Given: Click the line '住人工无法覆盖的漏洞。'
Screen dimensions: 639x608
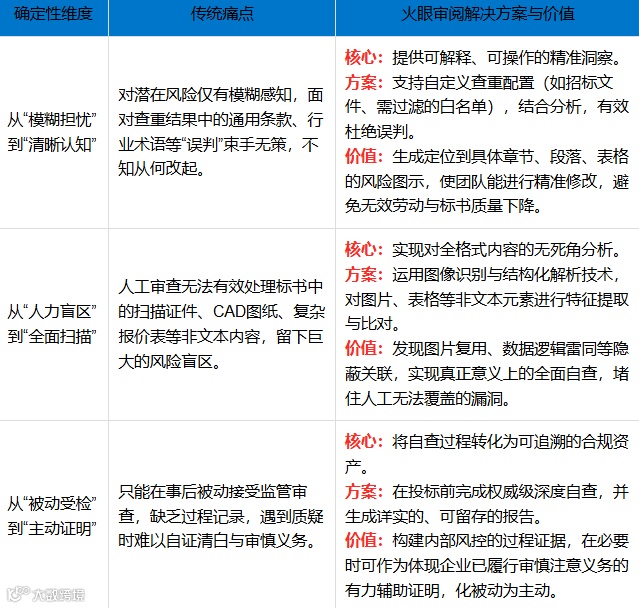Looking at the screenshot, I should 428,398.
